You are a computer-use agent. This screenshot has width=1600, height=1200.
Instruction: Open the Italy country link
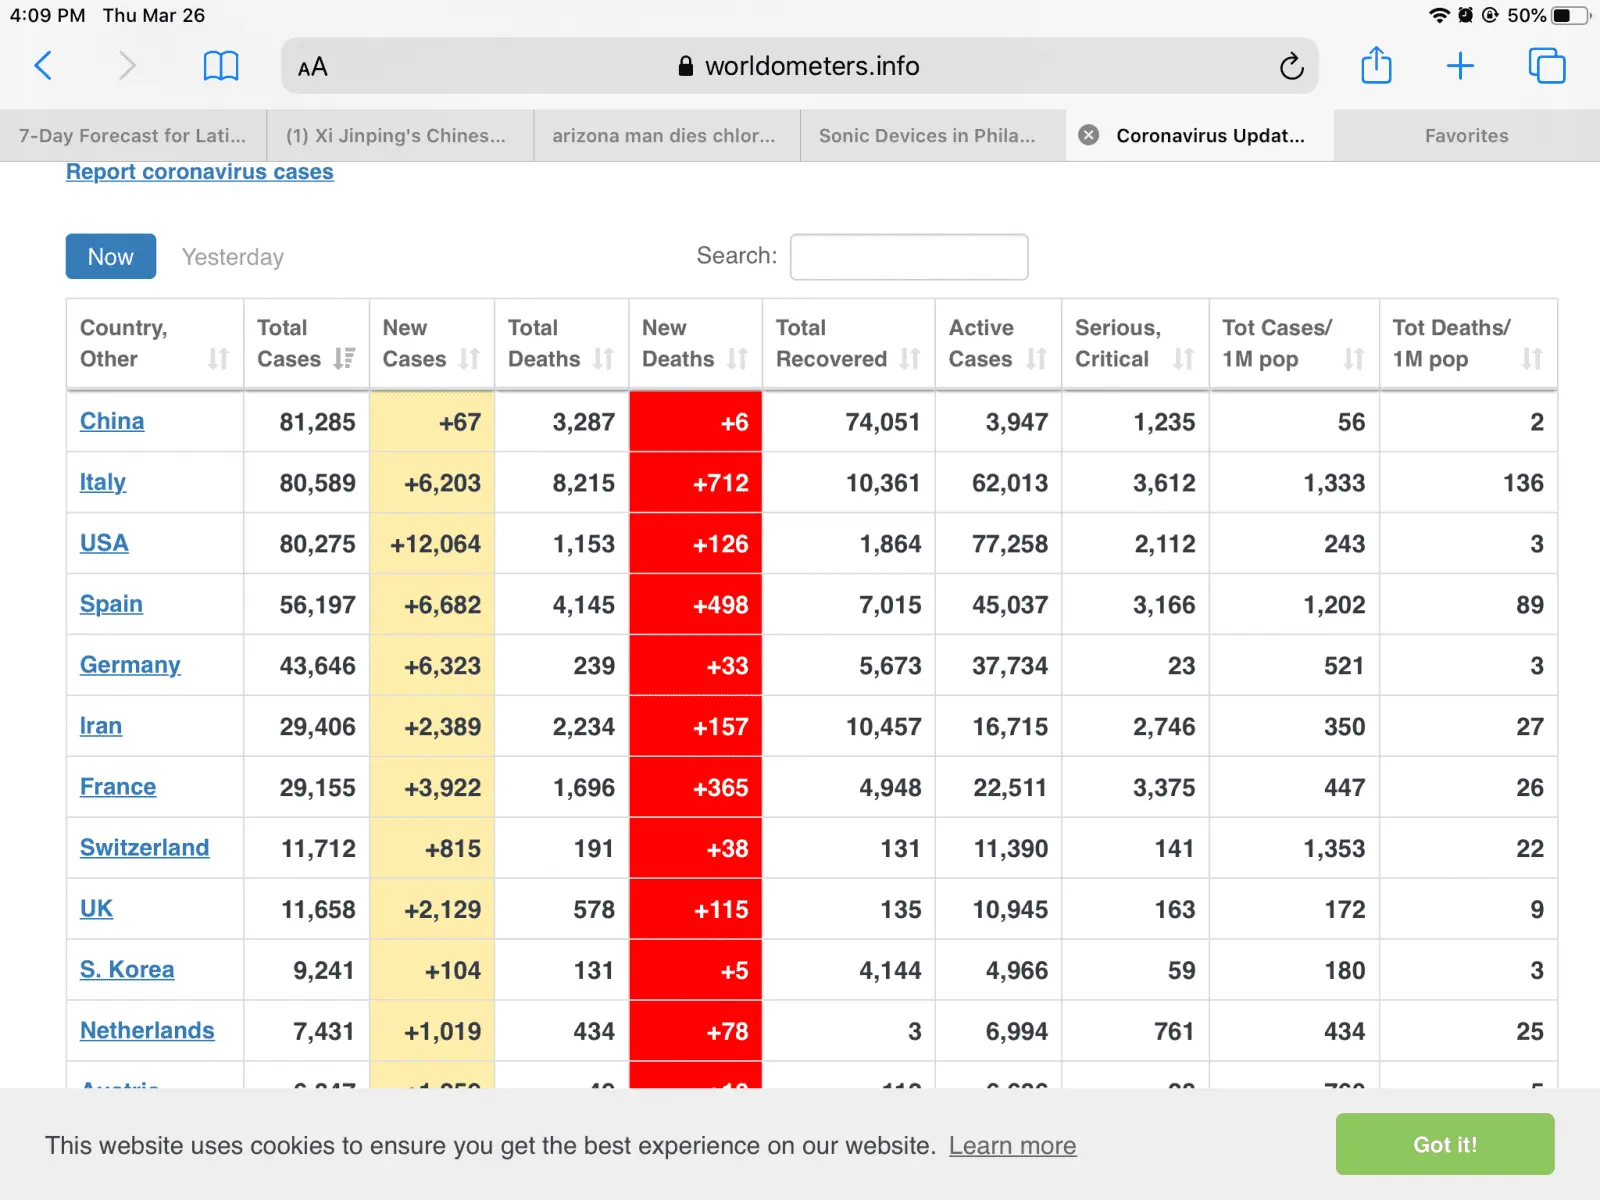tap(103, 482)
